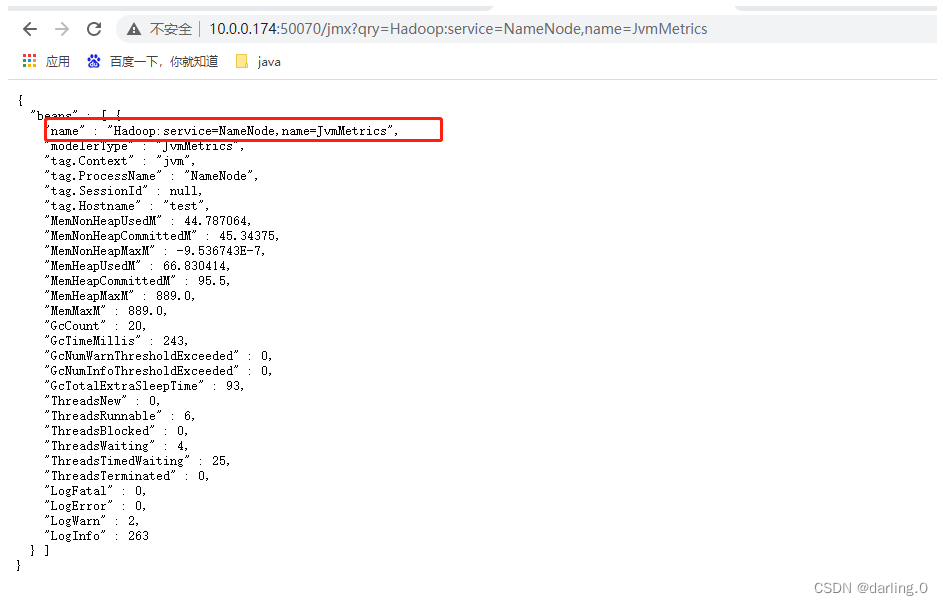Open the 应用 apps shortcut on bookmarks bar

pos(46,61)
